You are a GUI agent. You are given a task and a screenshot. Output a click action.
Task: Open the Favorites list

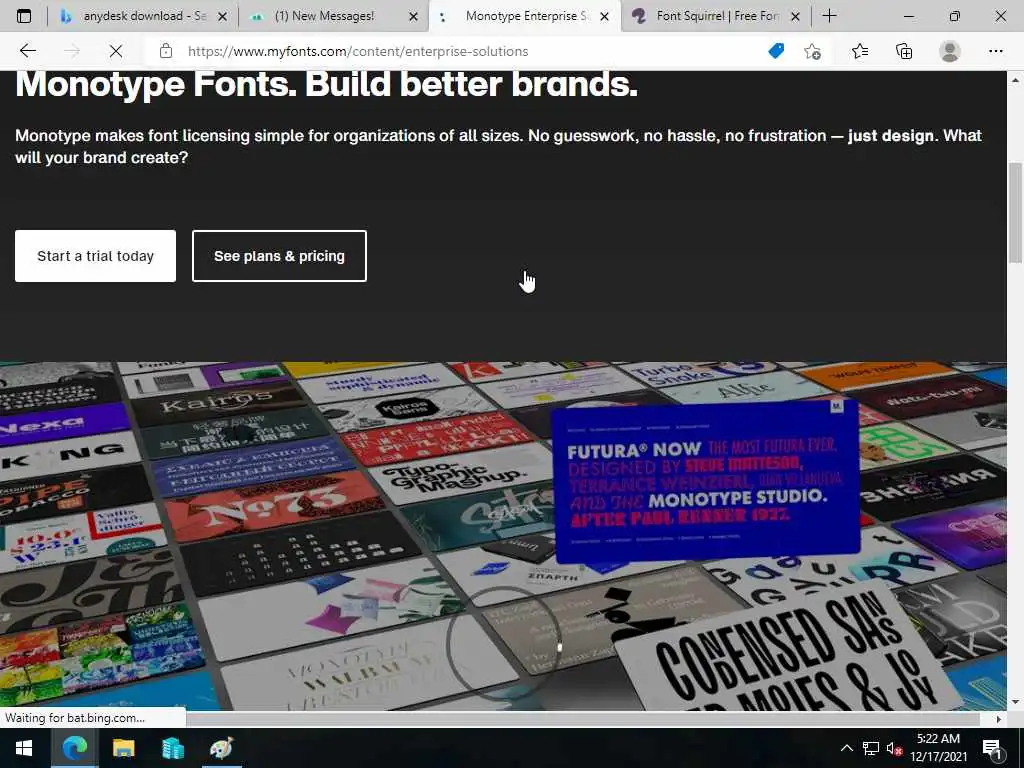pos(860,51)
